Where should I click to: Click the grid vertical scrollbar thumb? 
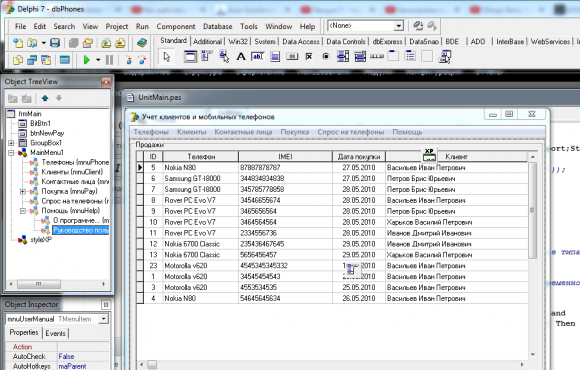click(x=532, y=210)
